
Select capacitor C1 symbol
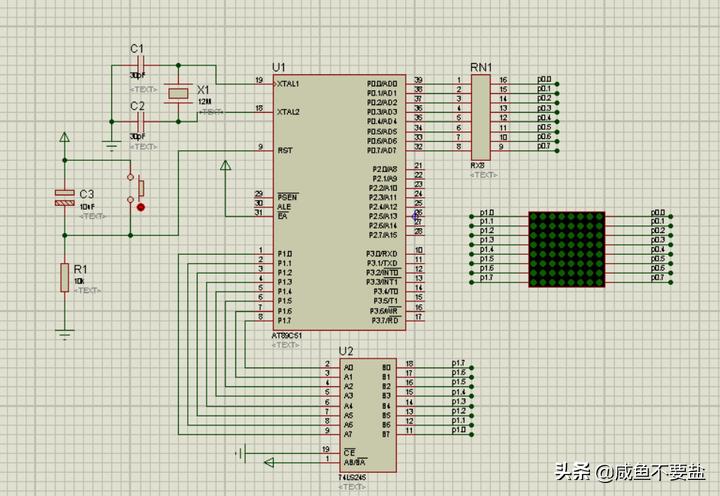coord(137,67)
